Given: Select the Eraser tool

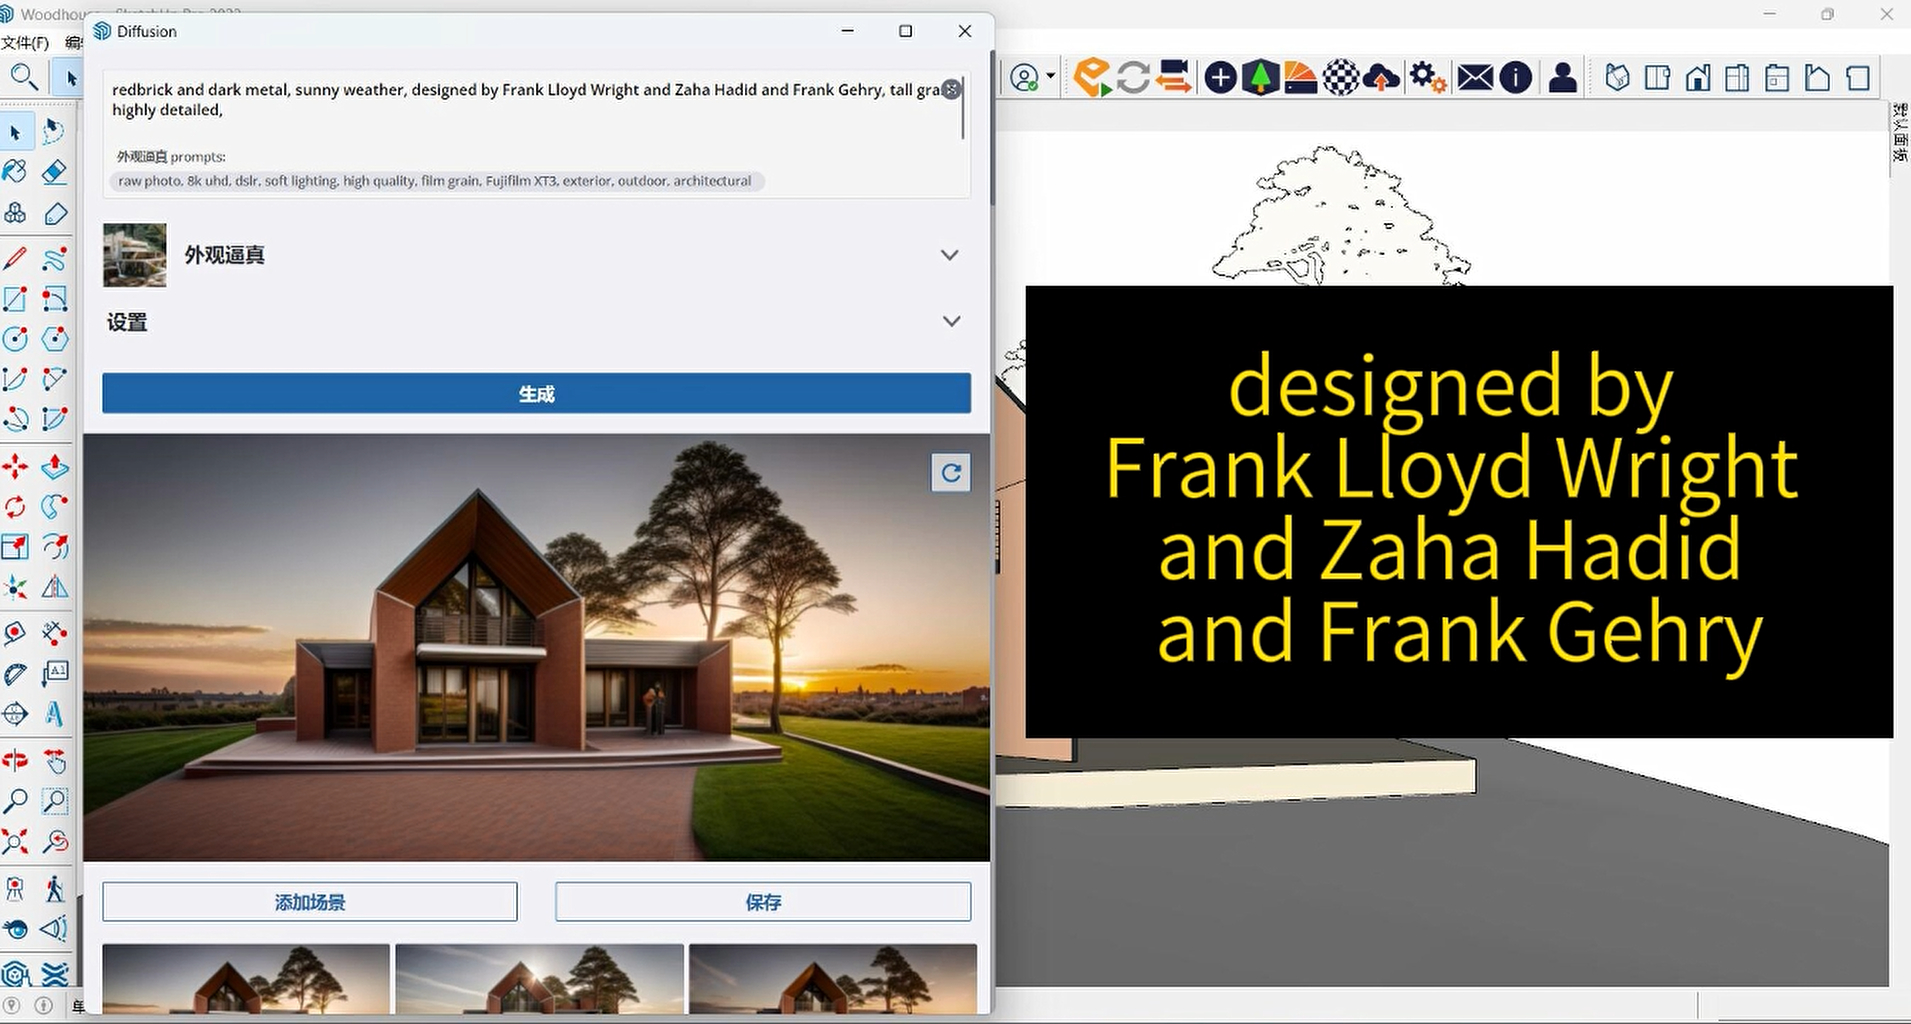Looking at the screenshot, I should tap(55, 171).
